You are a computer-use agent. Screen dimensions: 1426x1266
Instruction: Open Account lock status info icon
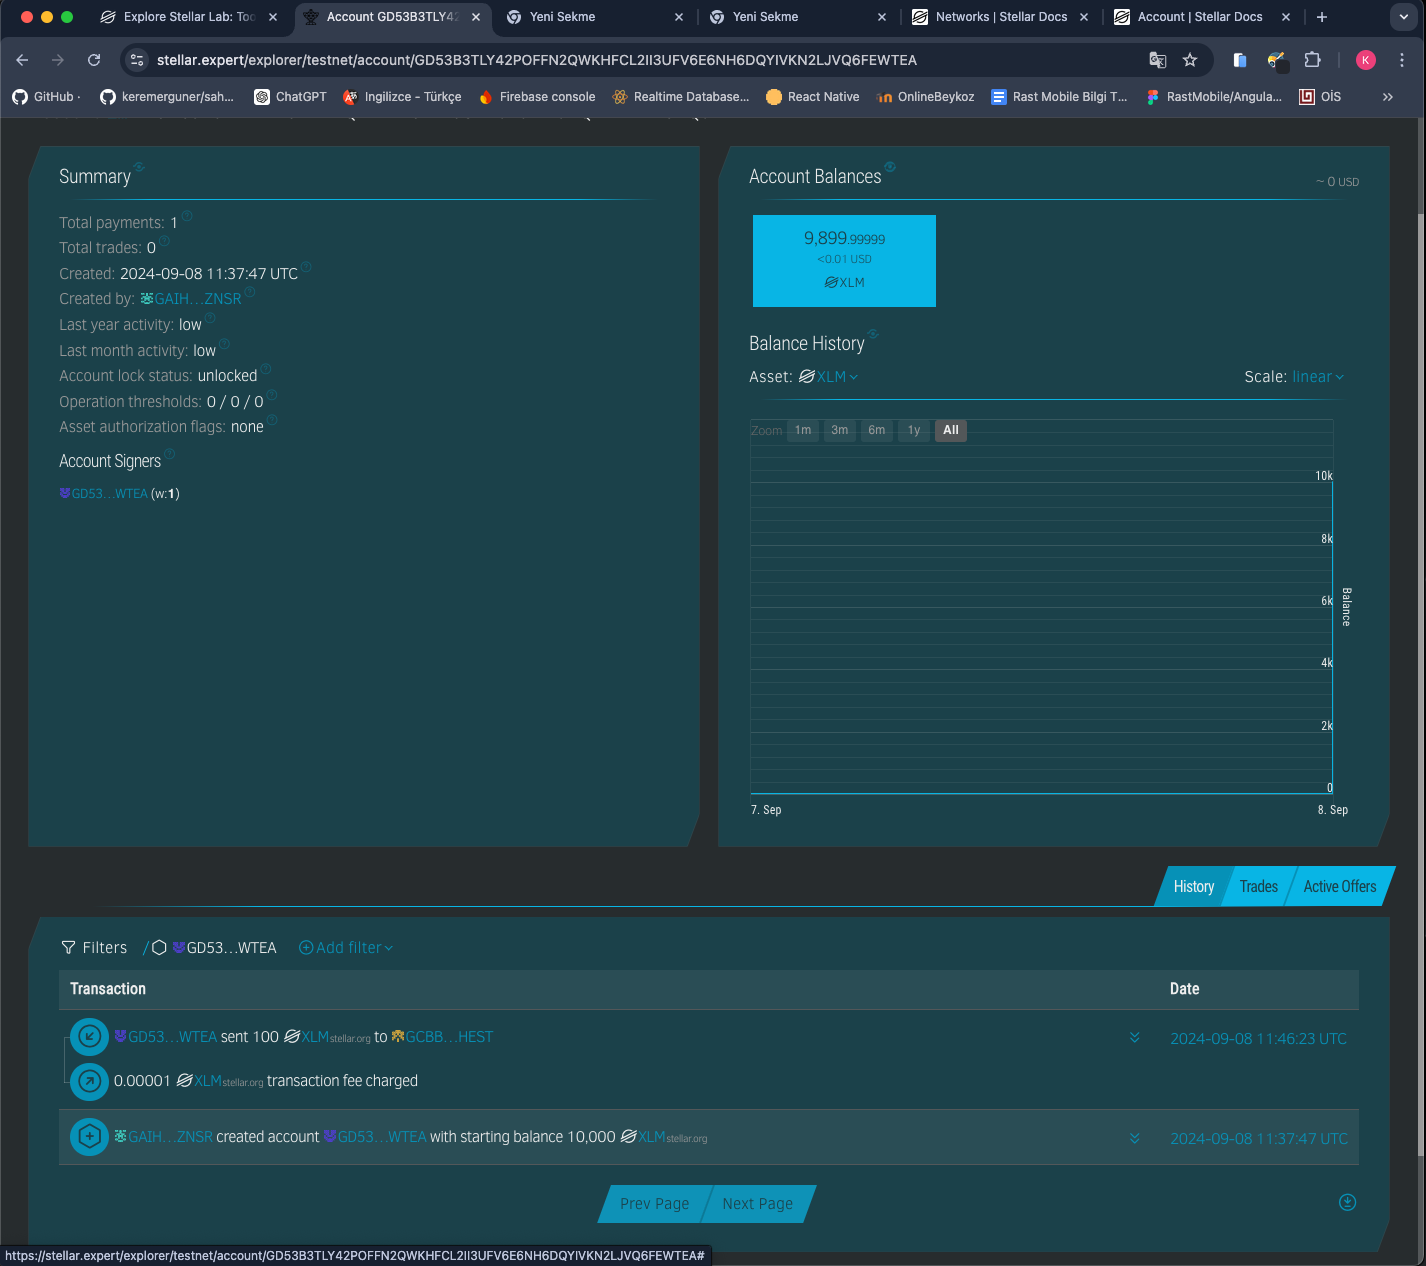[266, 369]
